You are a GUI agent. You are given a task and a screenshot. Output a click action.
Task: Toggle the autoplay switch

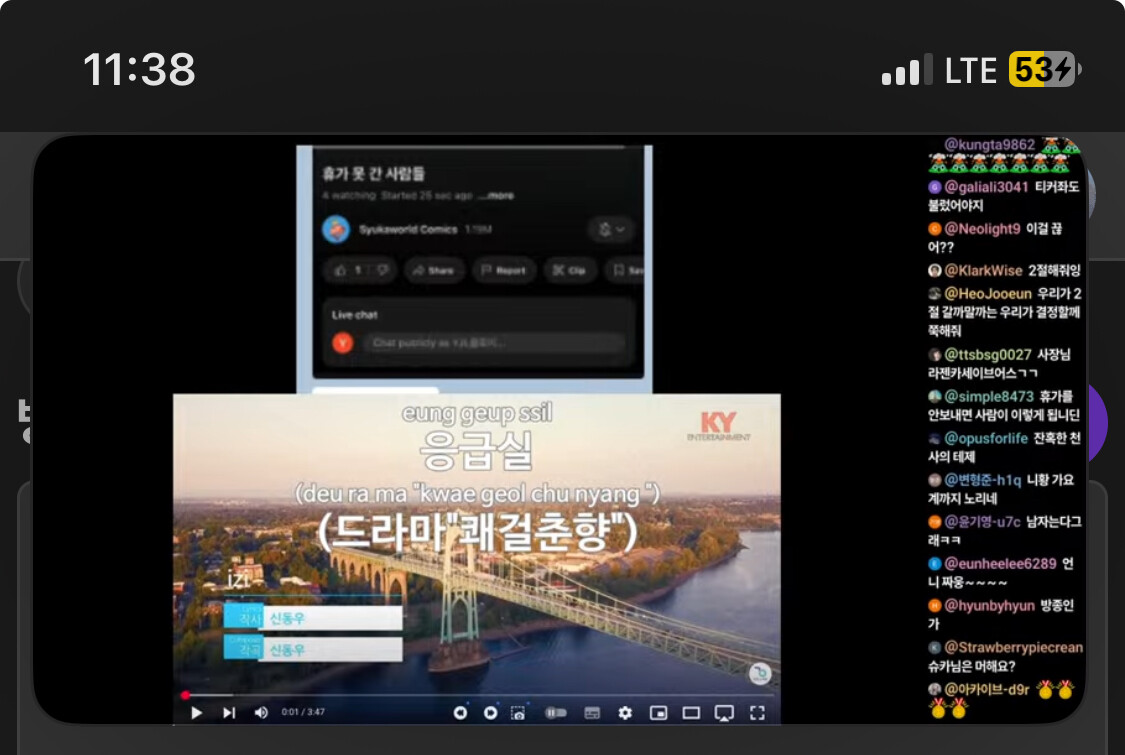point(556,713)
